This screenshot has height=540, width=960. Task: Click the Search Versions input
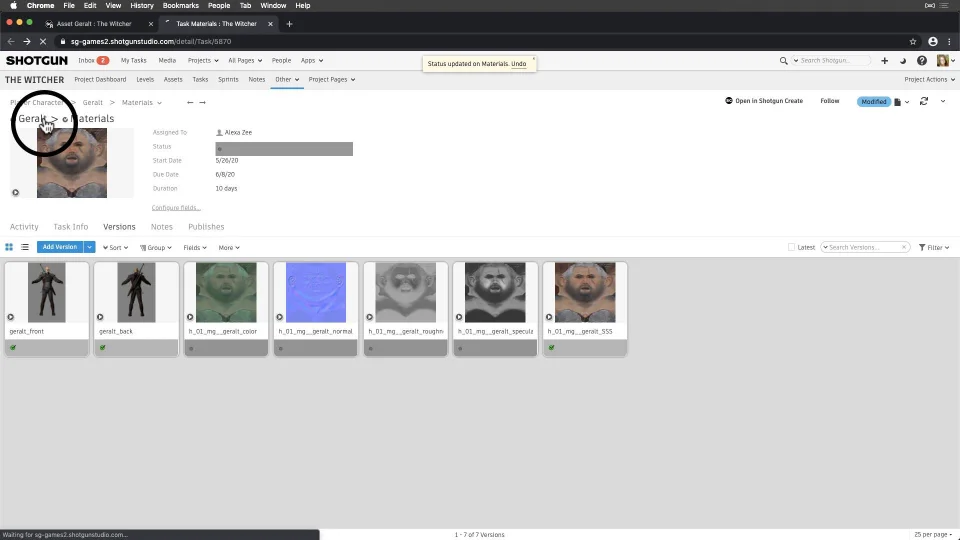[864, 247]
